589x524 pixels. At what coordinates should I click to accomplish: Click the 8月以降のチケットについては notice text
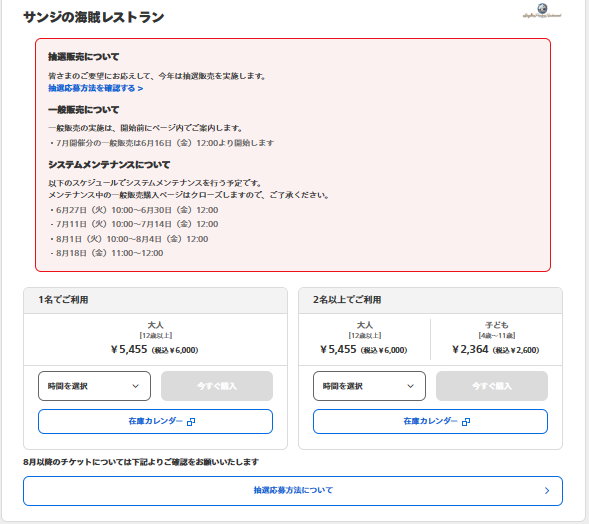point(141,462)
